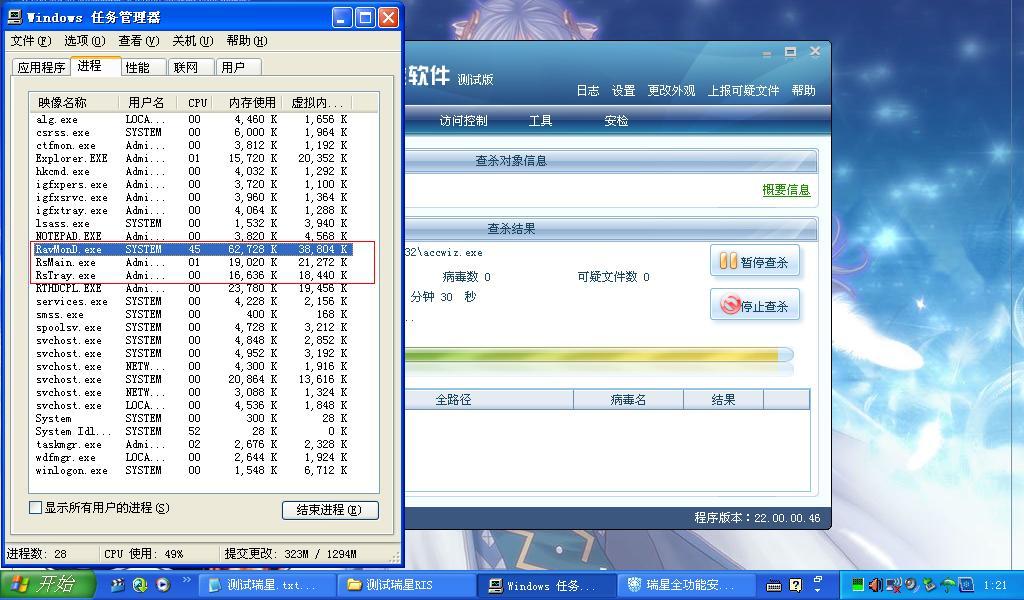
Task: Select the RsMain.exe process row
Action: [x=193, y=262]
